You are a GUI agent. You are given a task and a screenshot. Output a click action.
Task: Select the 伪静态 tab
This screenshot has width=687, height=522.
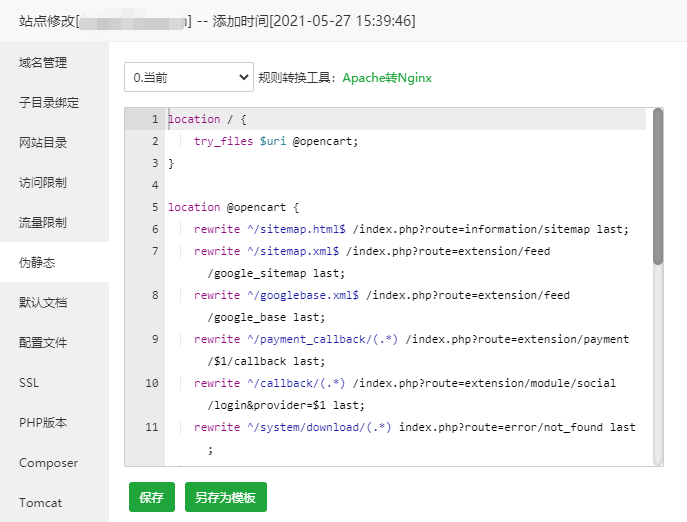click(x=54, y=262)
